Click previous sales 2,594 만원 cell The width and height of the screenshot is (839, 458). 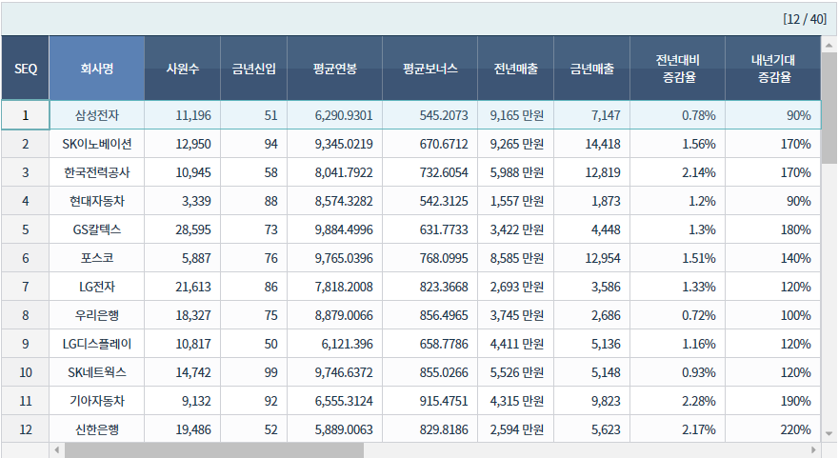[516, 429]
